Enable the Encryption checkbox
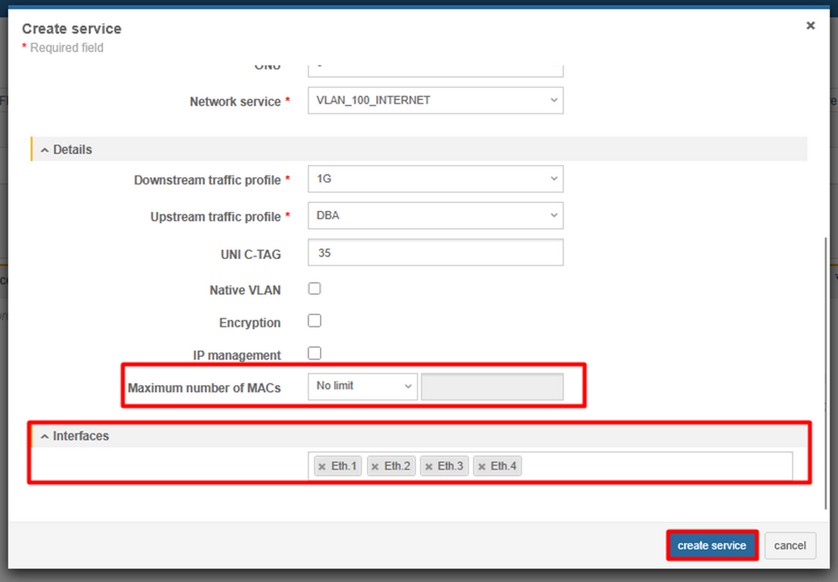838x582 pixels. point(314,321)
